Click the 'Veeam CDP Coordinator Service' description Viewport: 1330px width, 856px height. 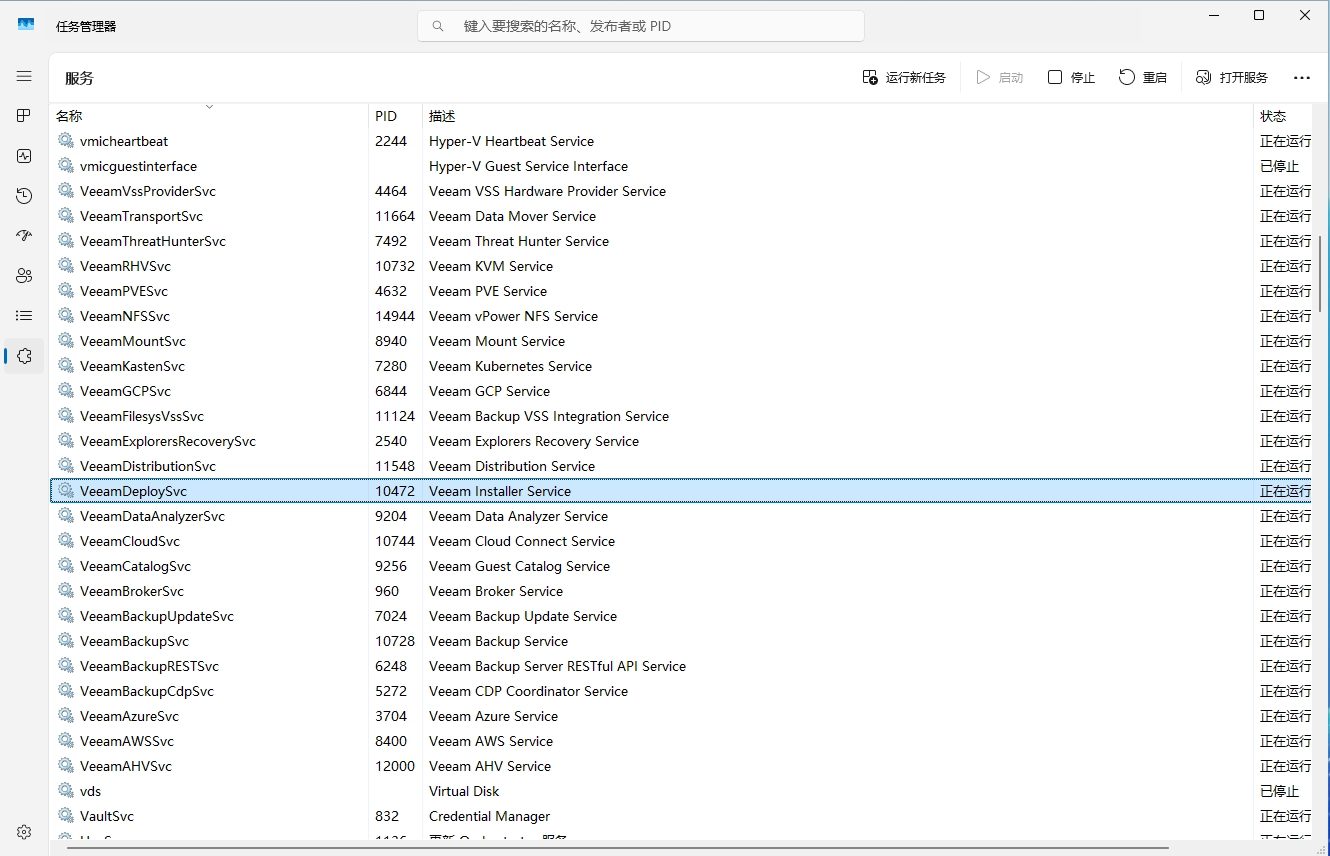(x=528, y=691)
